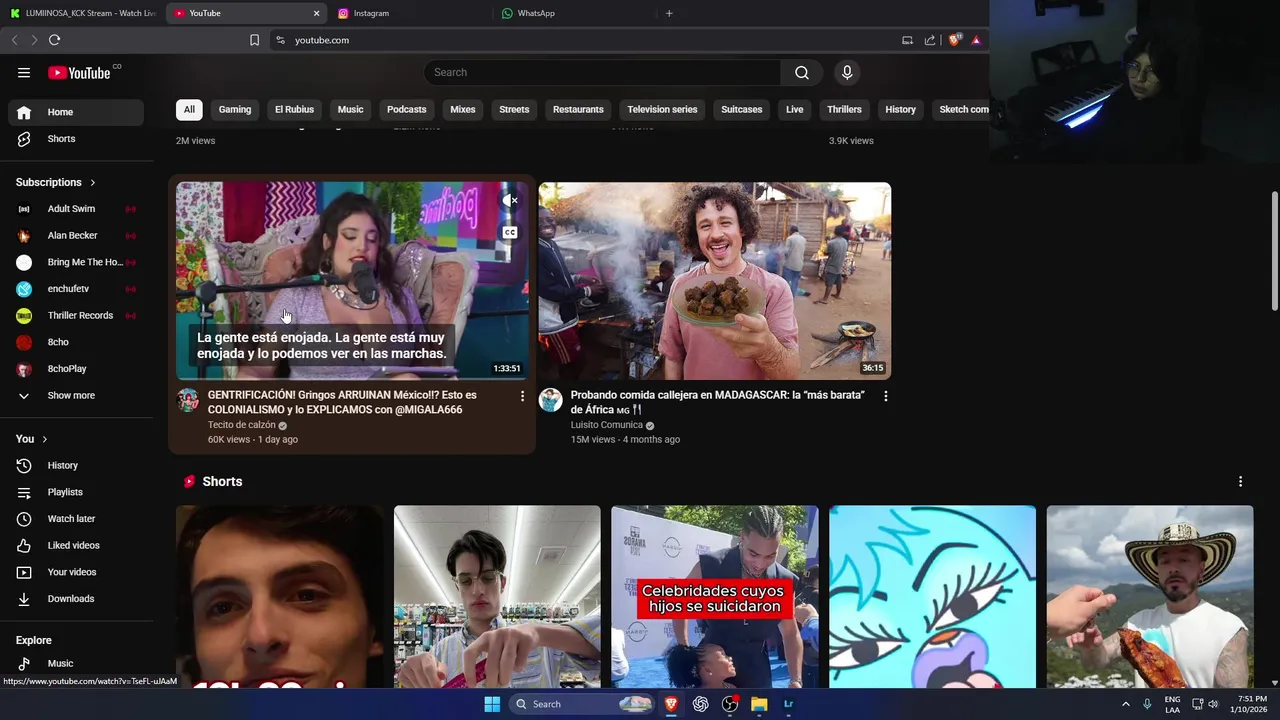Open Playlists in the sidebar
1280x720 pixels.
76,492
